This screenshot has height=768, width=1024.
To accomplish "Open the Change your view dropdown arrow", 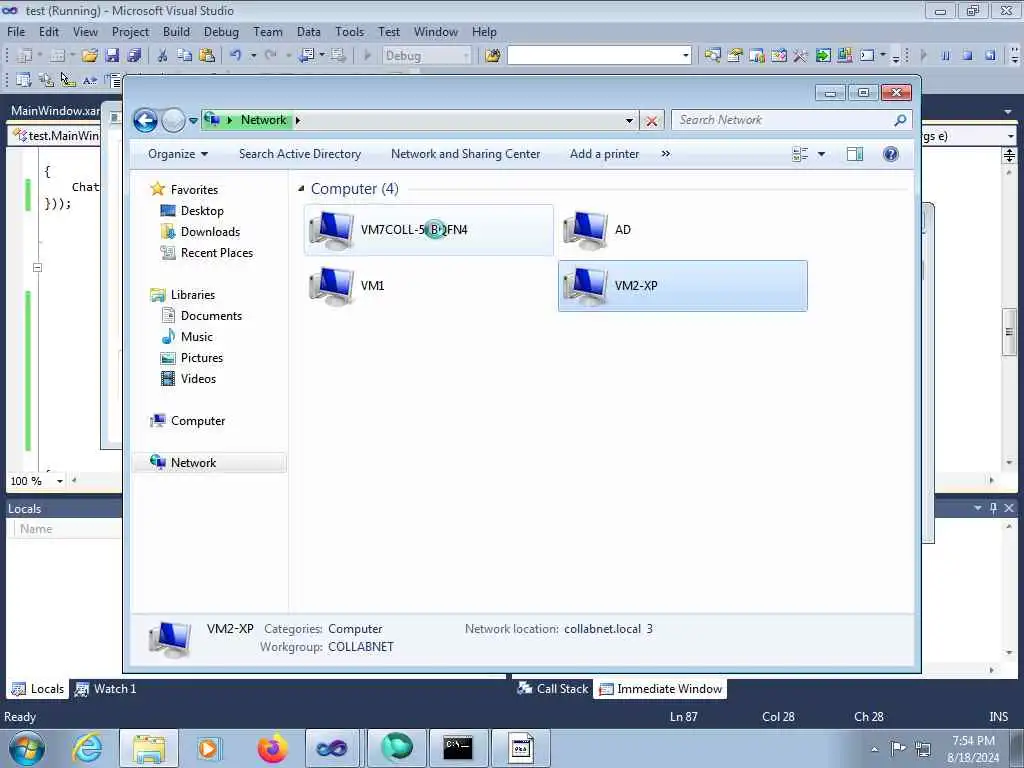I will 821,154.
